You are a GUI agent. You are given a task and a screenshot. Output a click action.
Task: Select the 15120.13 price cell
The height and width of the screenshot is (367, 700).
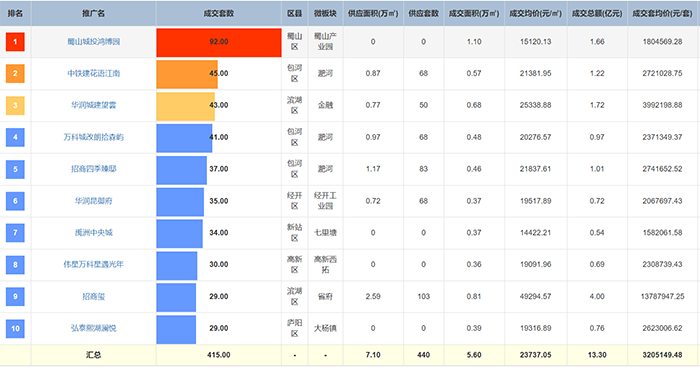536,42
